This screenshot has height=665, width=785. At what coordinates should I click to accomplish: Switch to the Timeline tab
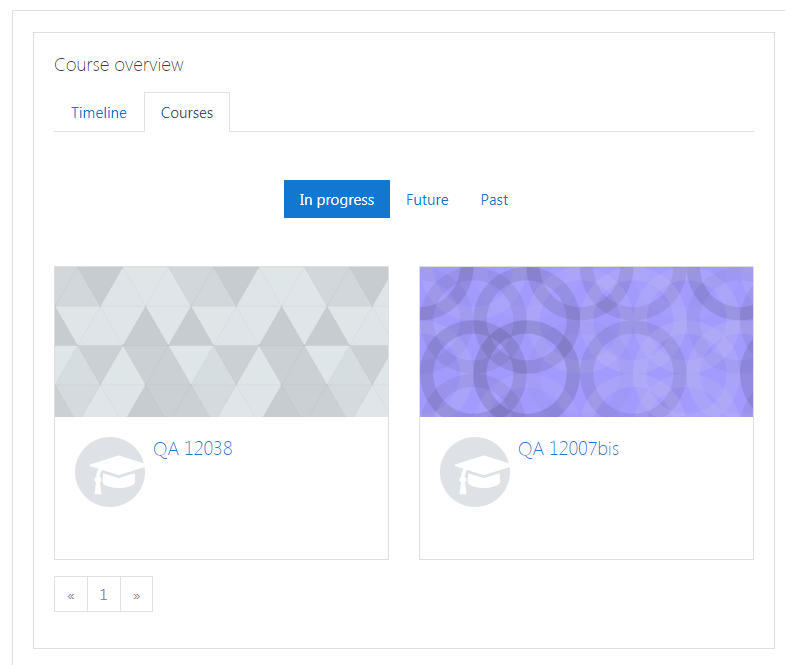(99, 113)
